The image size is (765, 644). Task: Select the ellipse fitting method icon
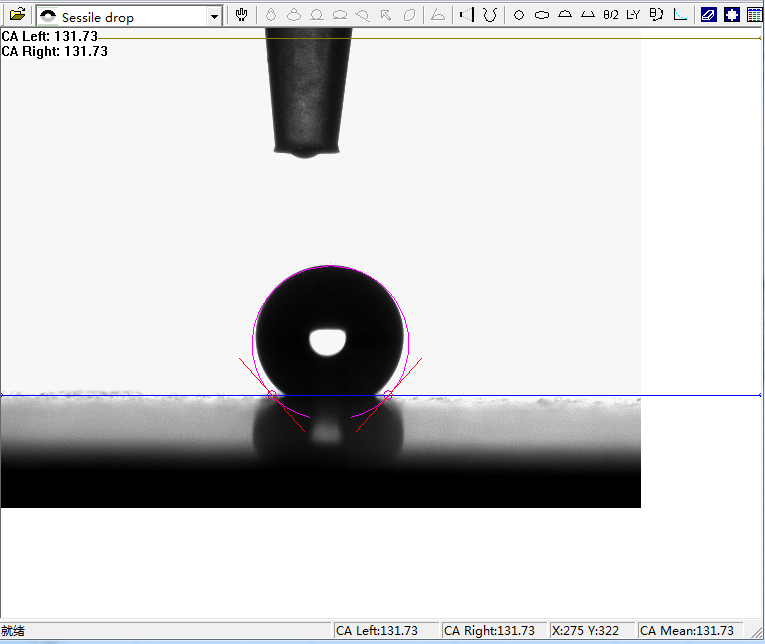tap(541, 15)
